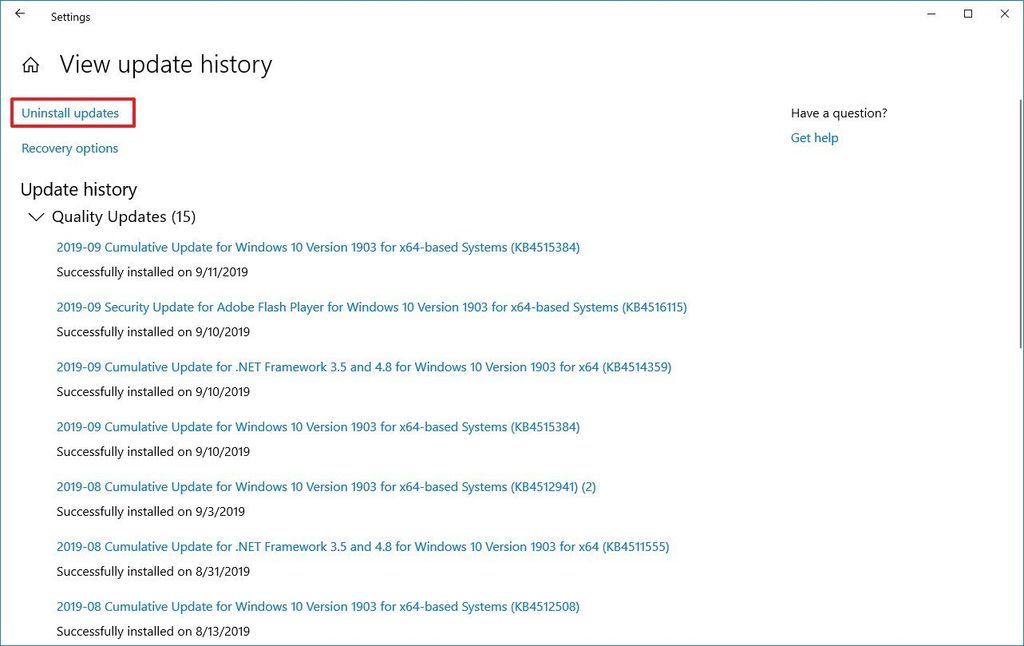1024x646 pixels.
Task: Select the Quality Updates (15) label
Action: click(125, 216)
